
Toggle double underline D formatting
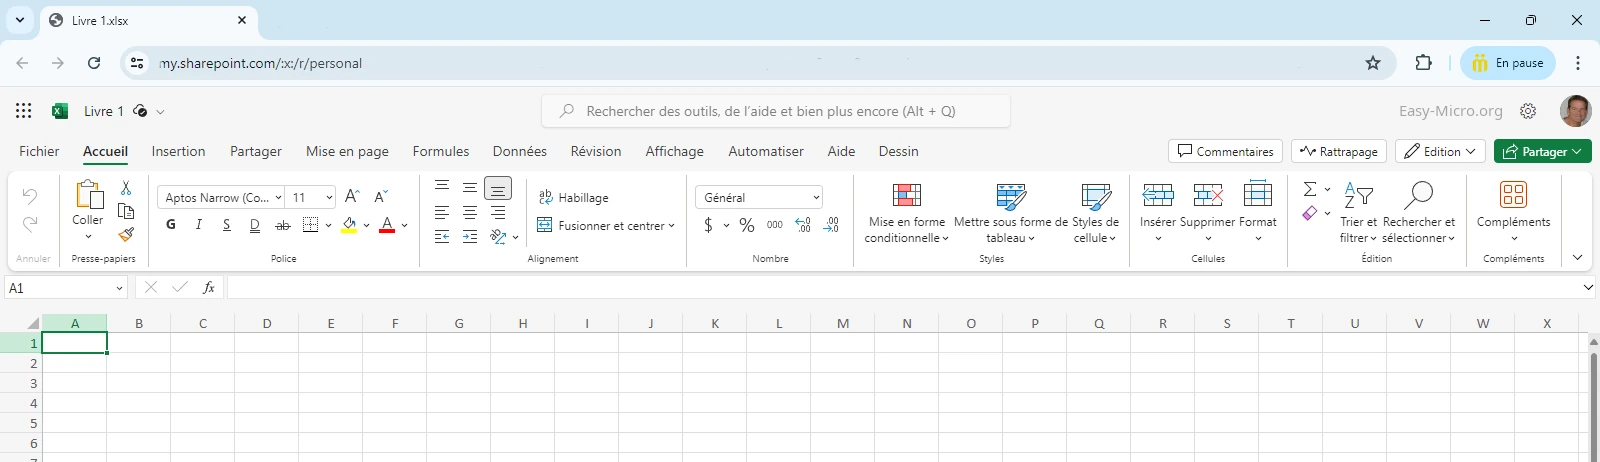coord(255,225)
